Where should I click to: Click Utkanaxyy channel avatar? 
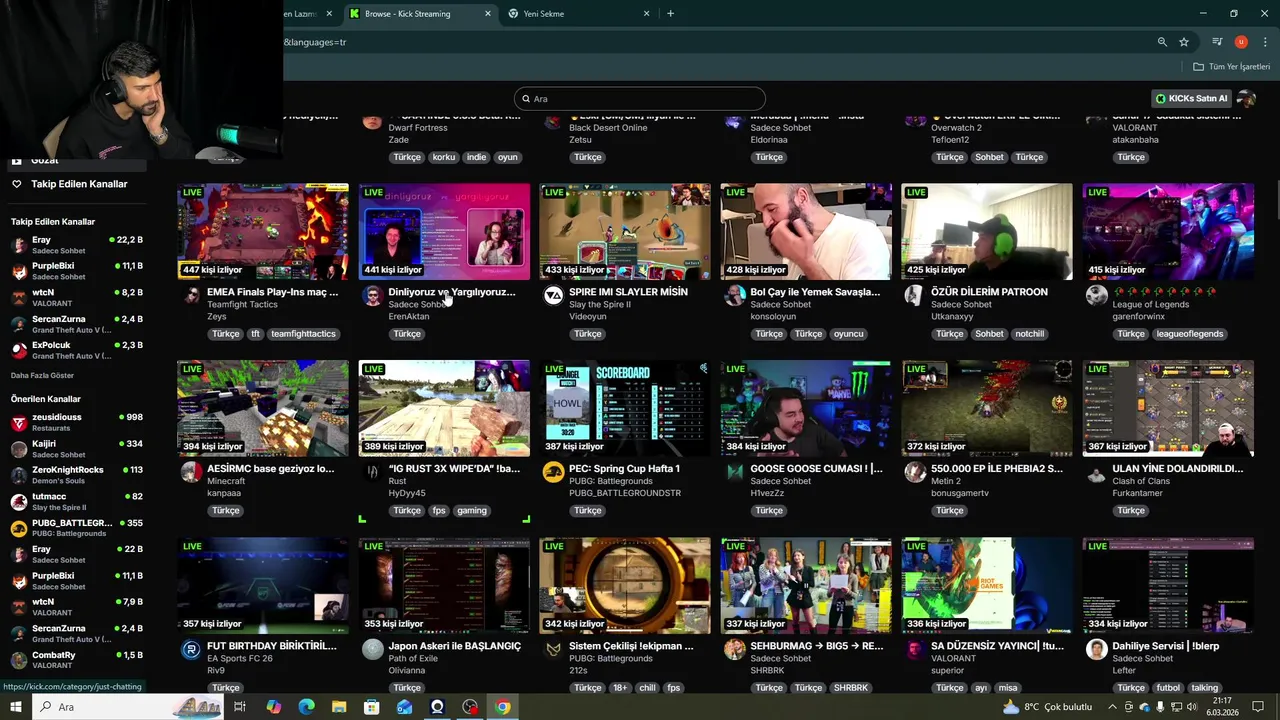click(x=915, y=296)
